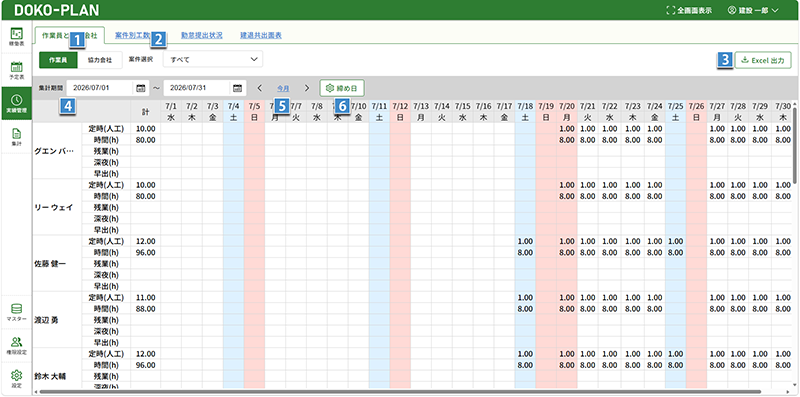Click worker name 鈴木 大輔
The image size is (800, 397).
50,377
